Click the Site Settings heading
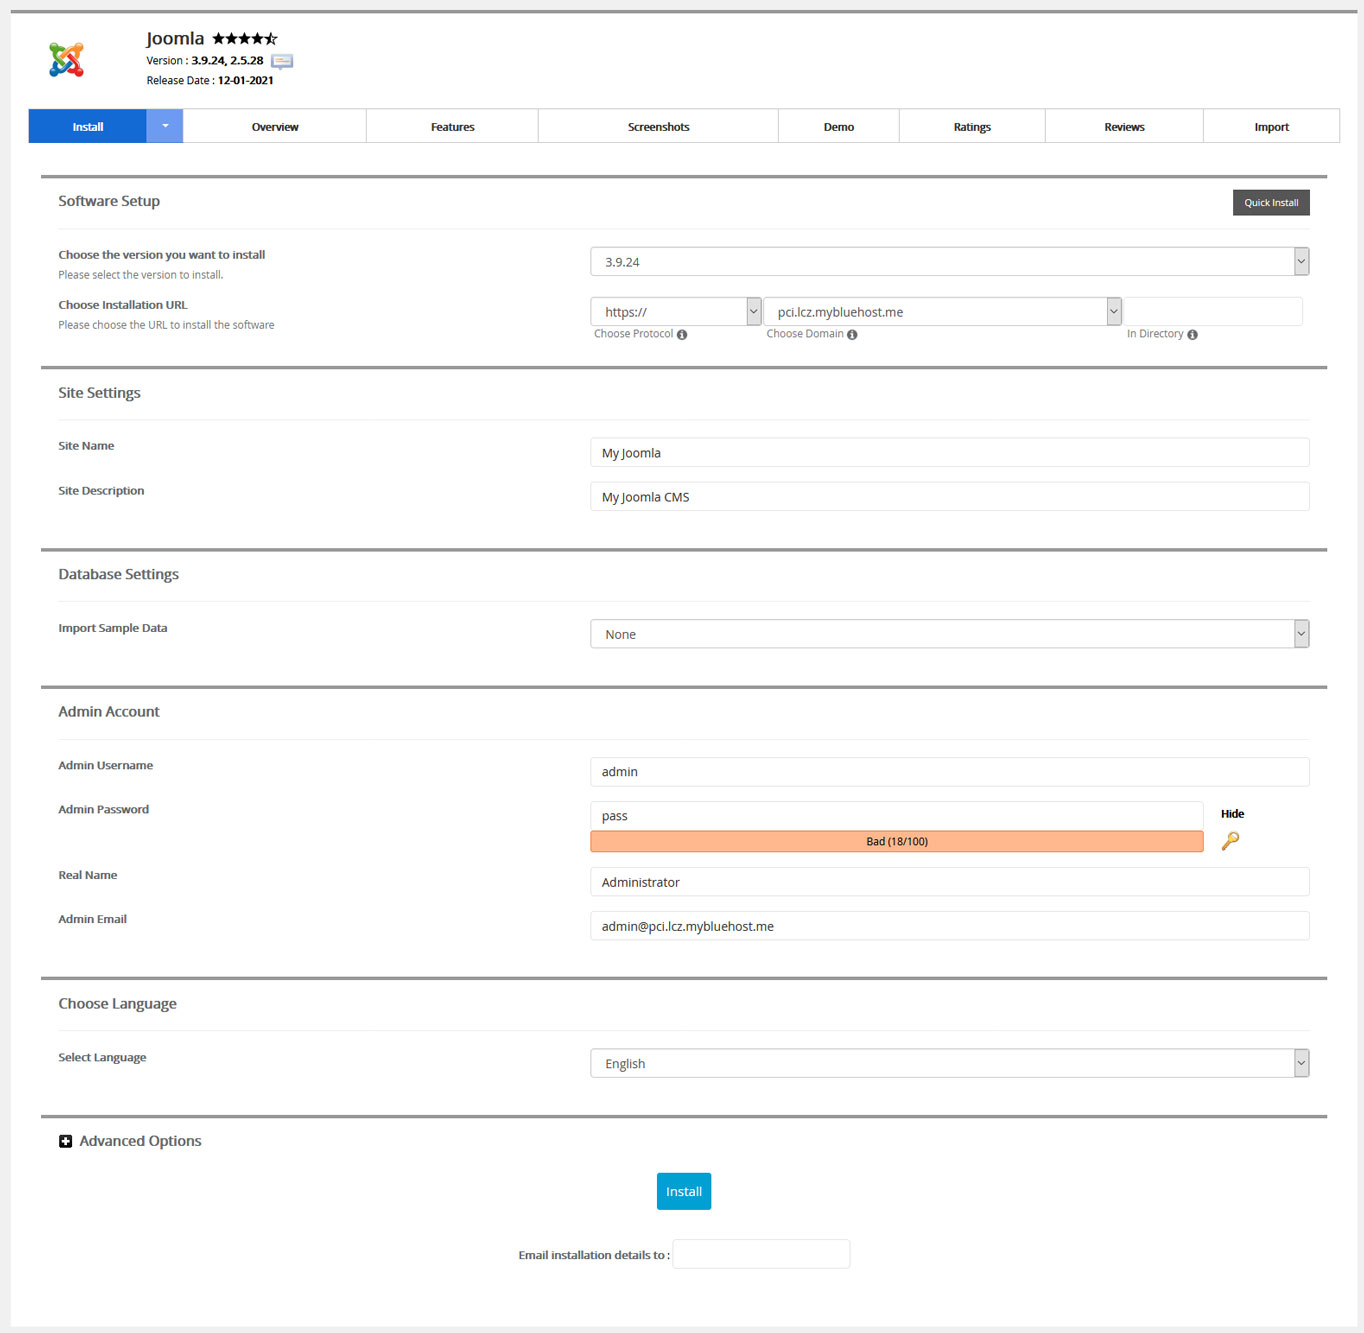The width and height of the screenshot is (1364, 1333). click(99, 393)
